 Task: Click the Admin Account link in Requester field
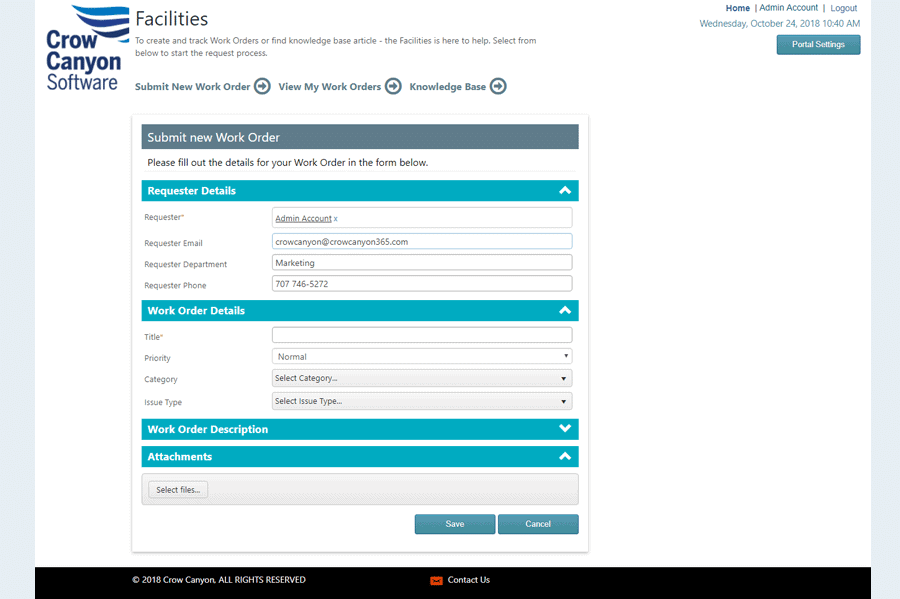click(x=303, y=219)
